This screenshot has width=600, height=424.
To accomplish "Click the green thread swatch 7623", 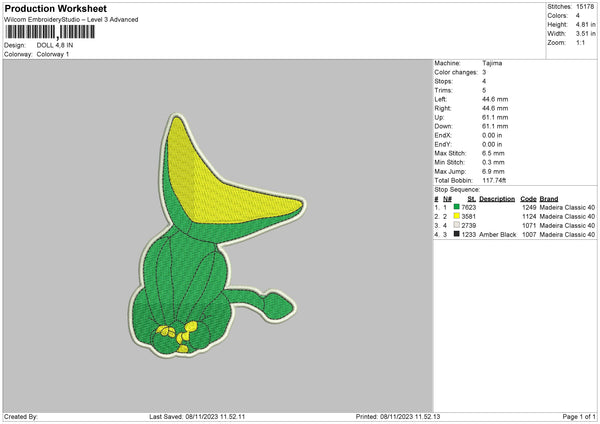I will [456, 207].
